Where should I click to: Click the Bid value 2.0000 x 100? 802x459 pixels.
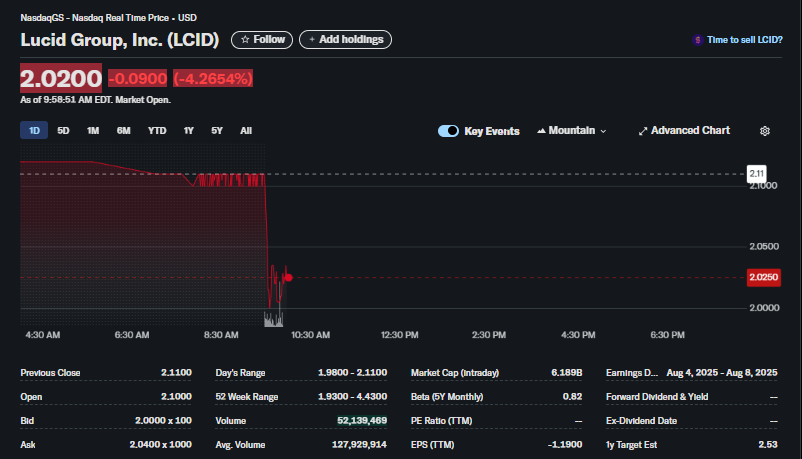(x=163, y=421)
